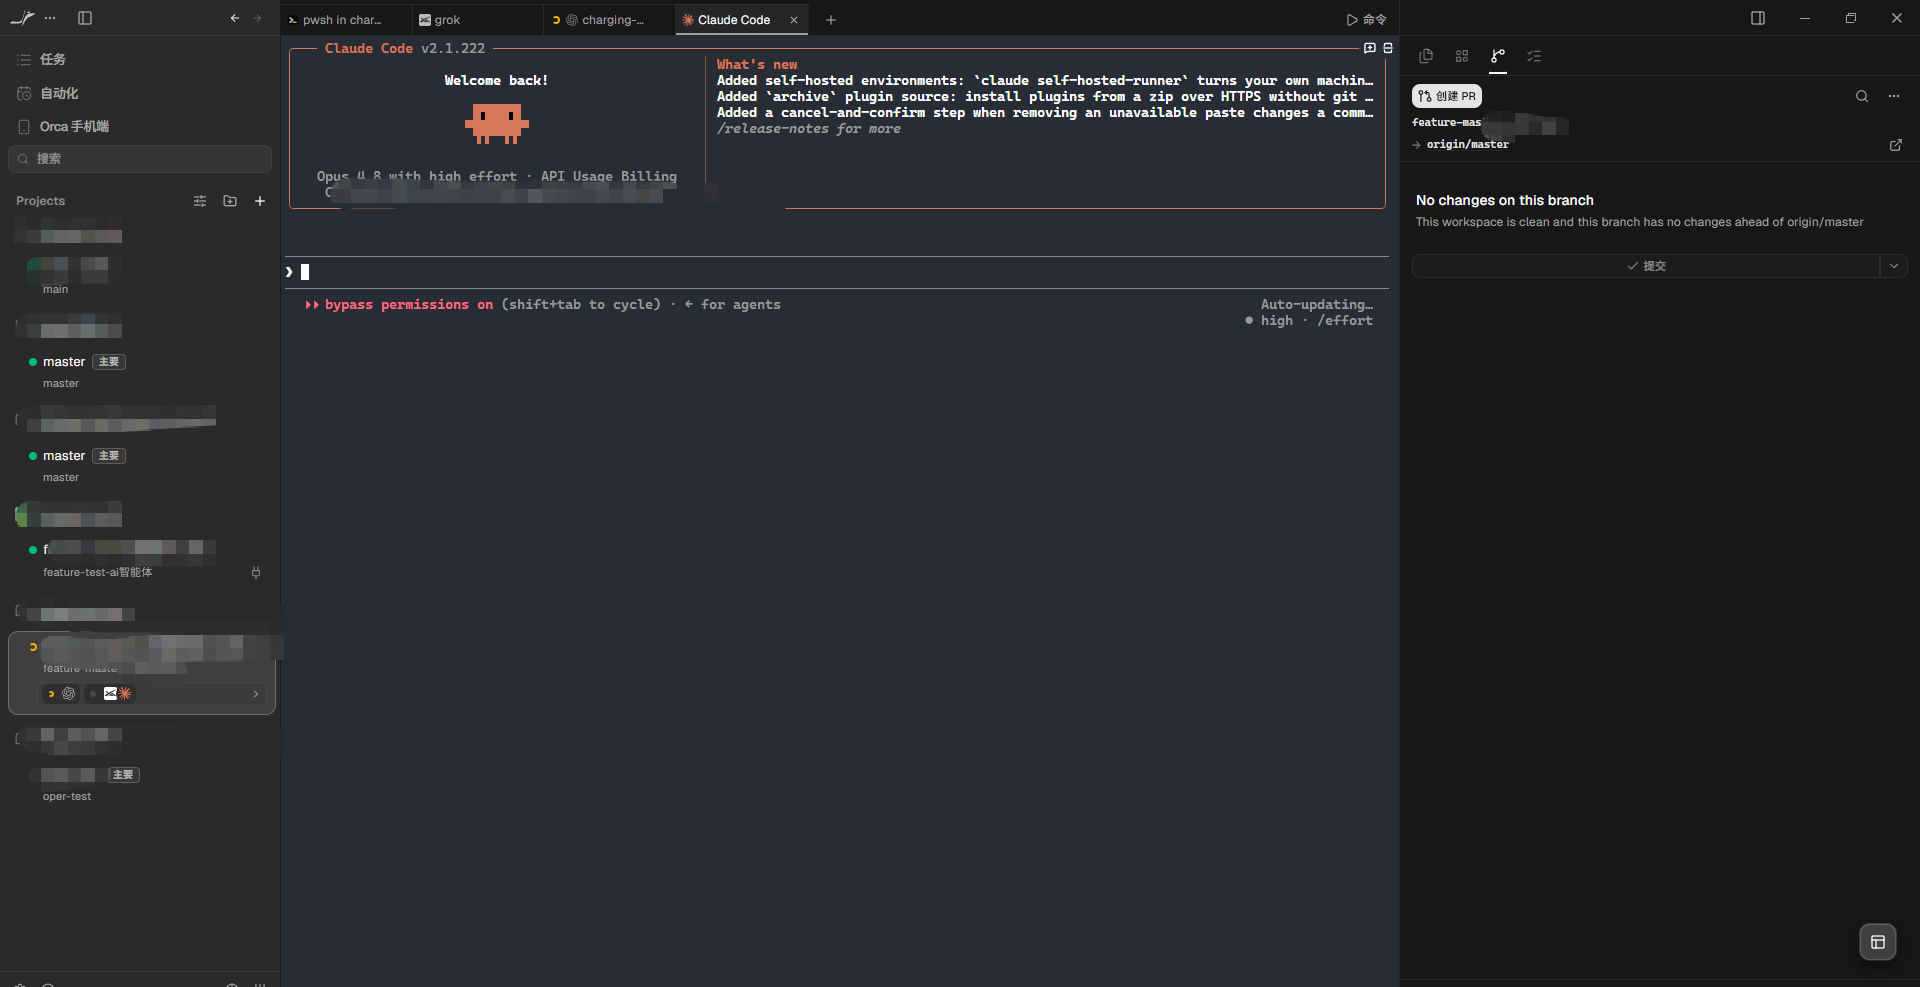Open the checklist panel icon
Image resolution: width=1920 pixels, height=987 pixels.
click(1534, 56)
